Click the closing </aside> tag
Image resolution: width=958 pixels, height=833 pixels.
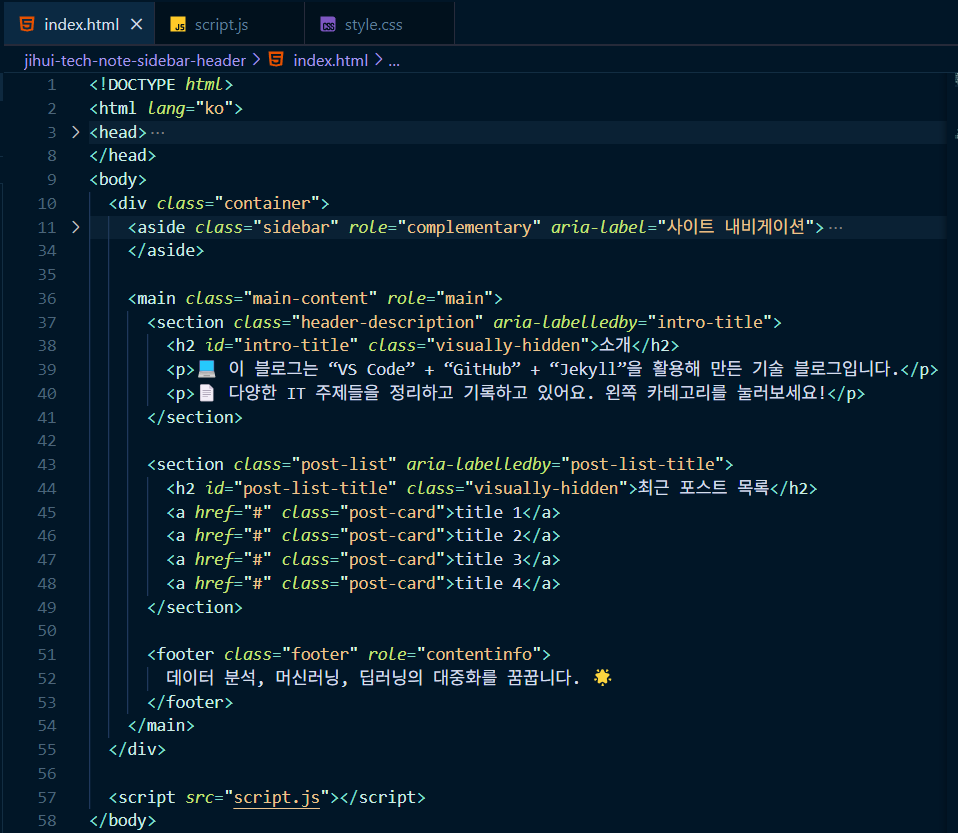pos(166,251)
